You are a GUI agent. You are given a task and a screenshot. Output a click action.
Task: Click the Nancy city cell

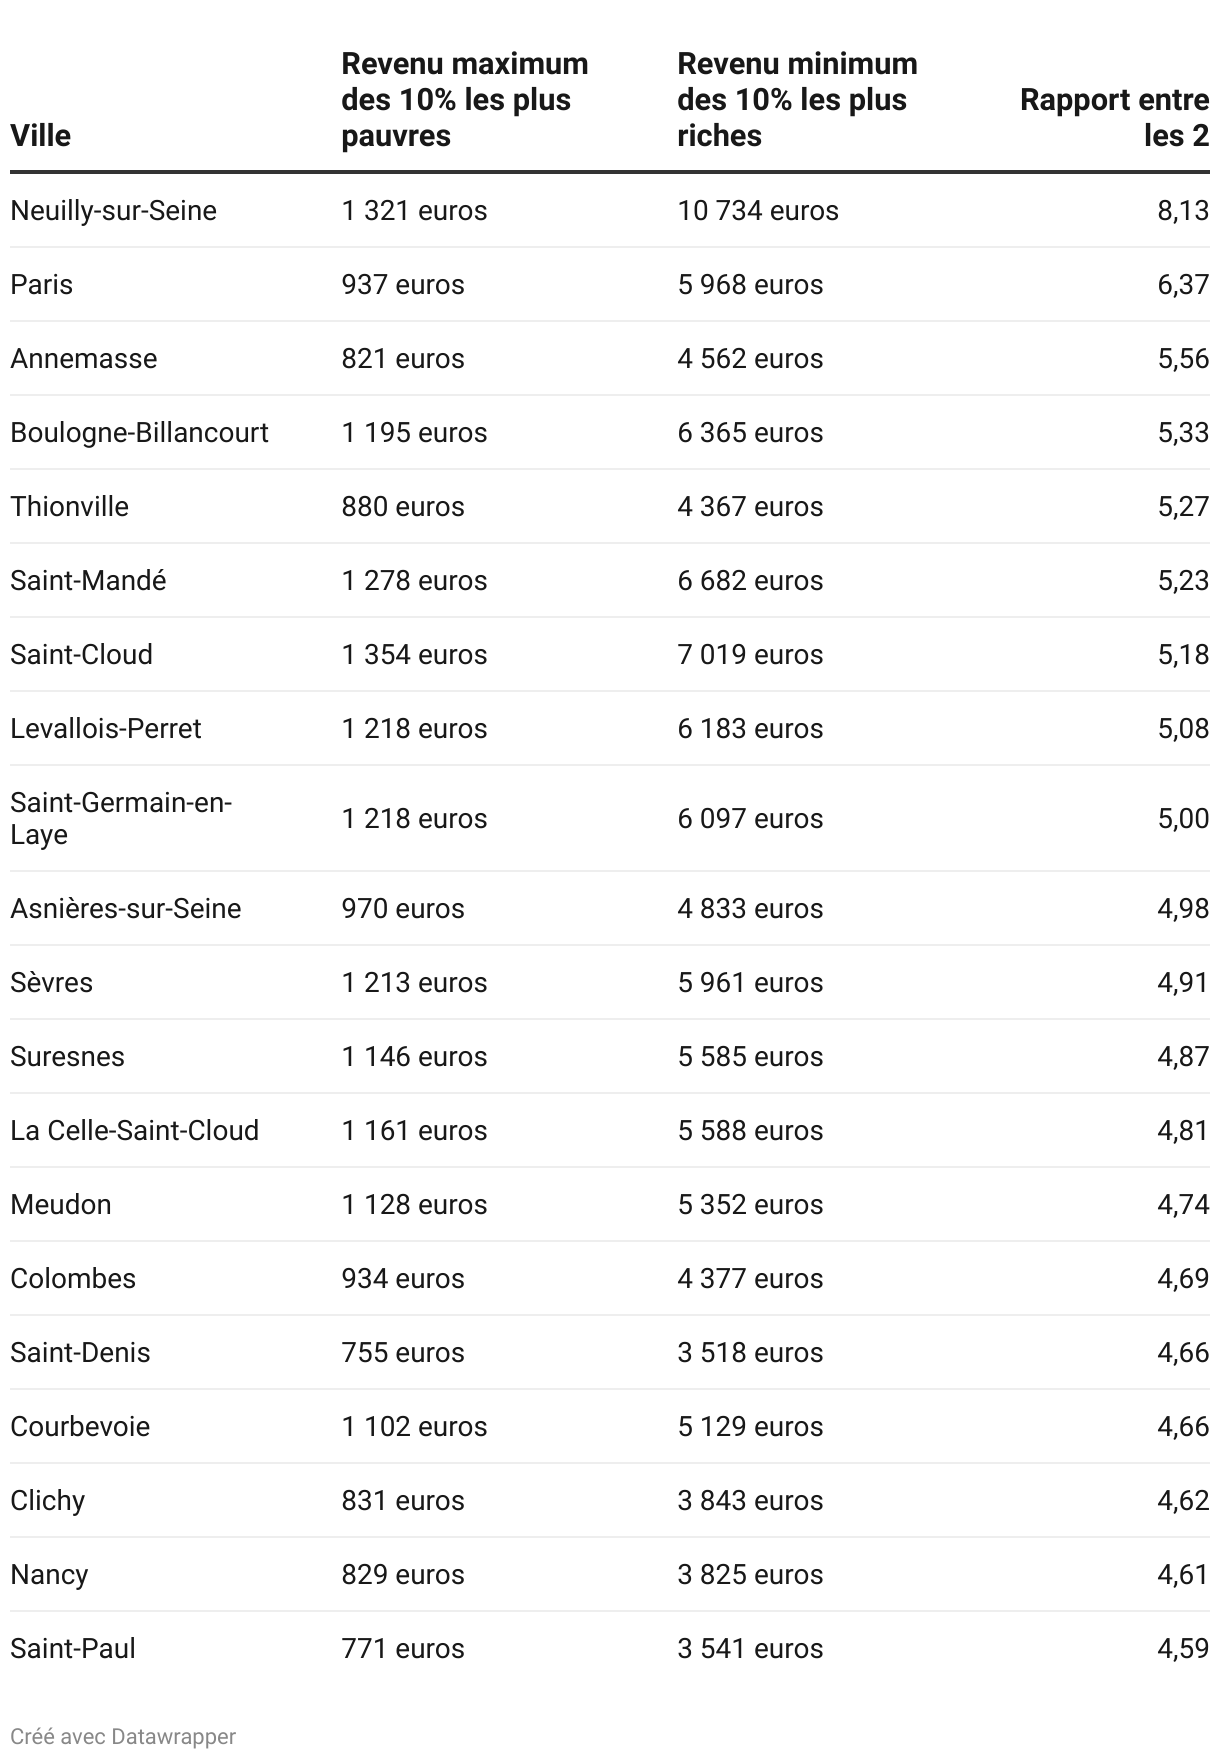click(50, 1575)
